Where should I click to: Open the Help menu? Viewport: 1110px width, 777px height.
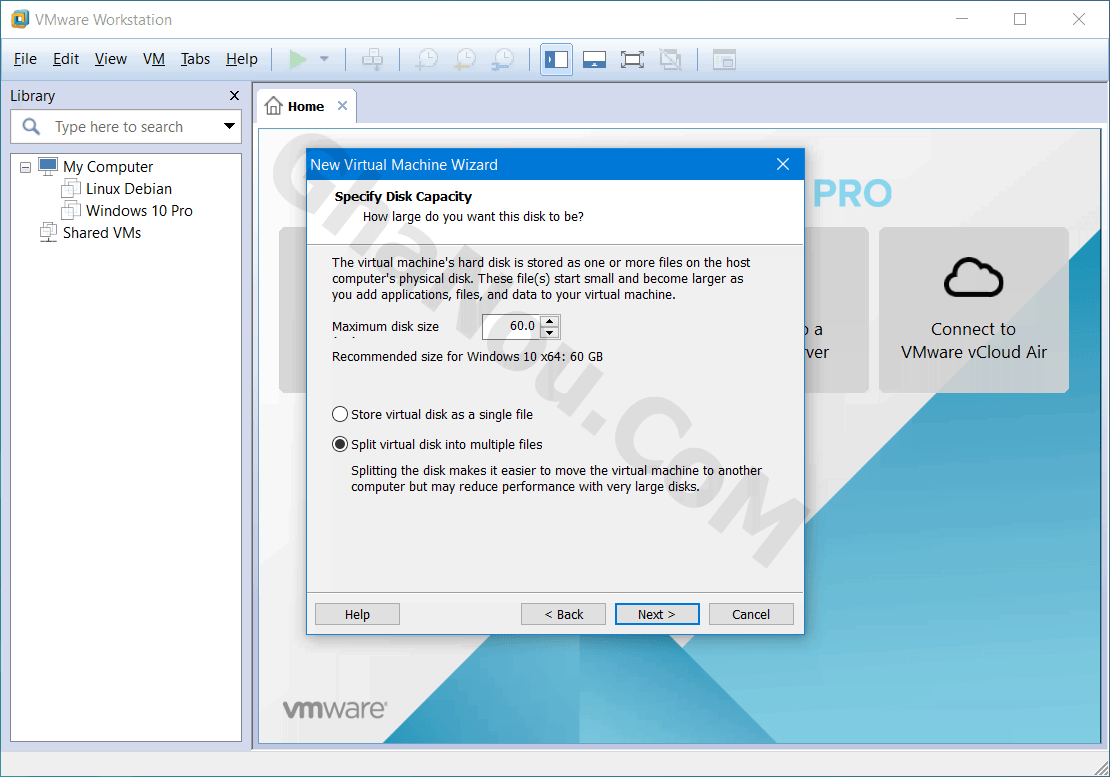coord(241,59)
